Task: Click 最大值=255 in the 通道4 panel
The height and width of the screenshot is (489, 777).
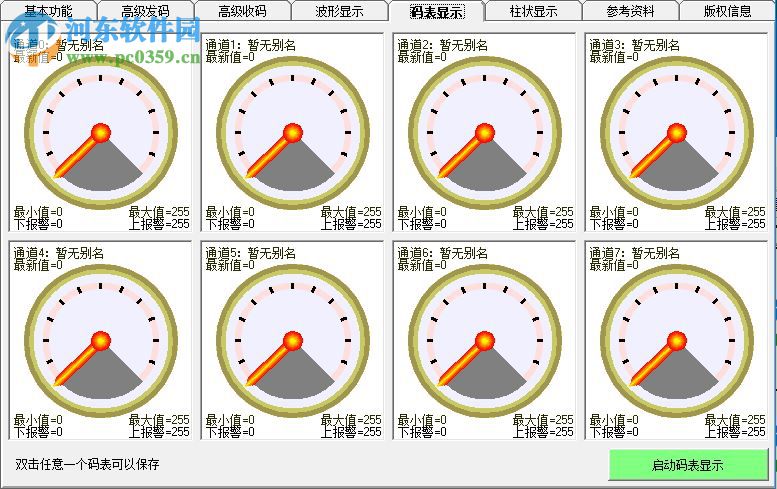Action: click(x=159, y=420)
